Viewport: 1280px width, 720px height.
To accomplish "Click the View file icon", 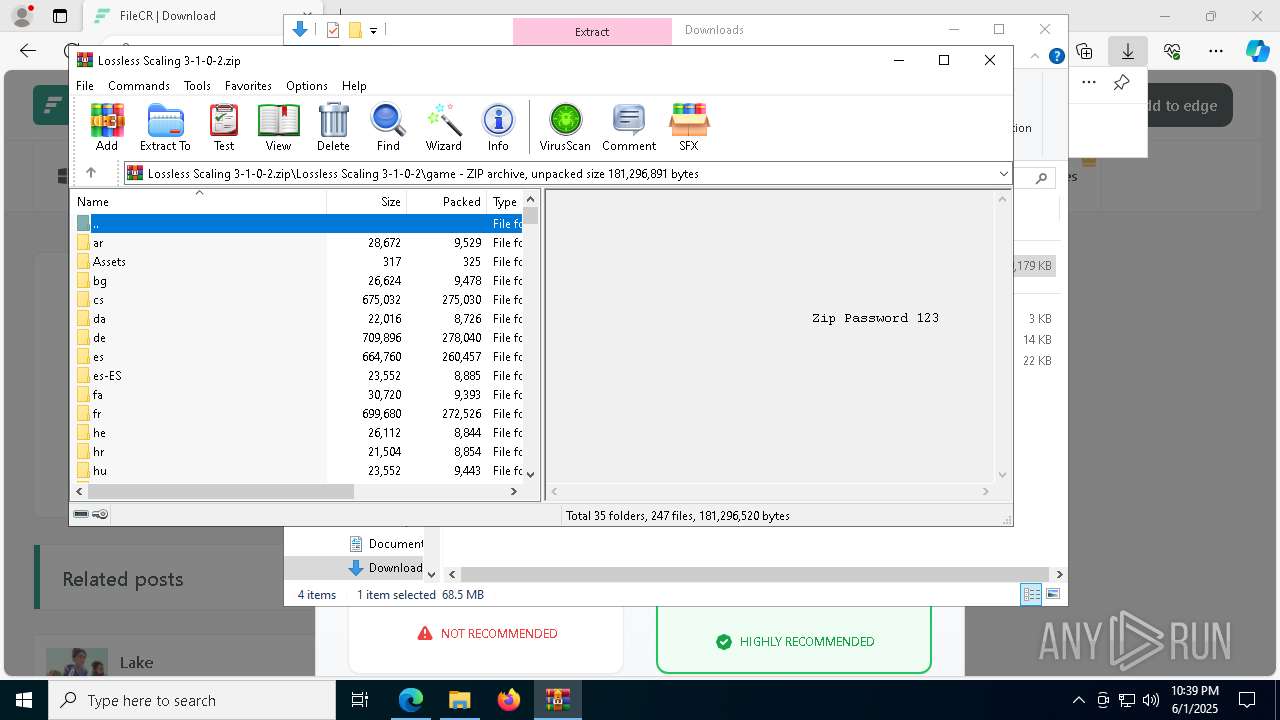I will click(278, 127).
